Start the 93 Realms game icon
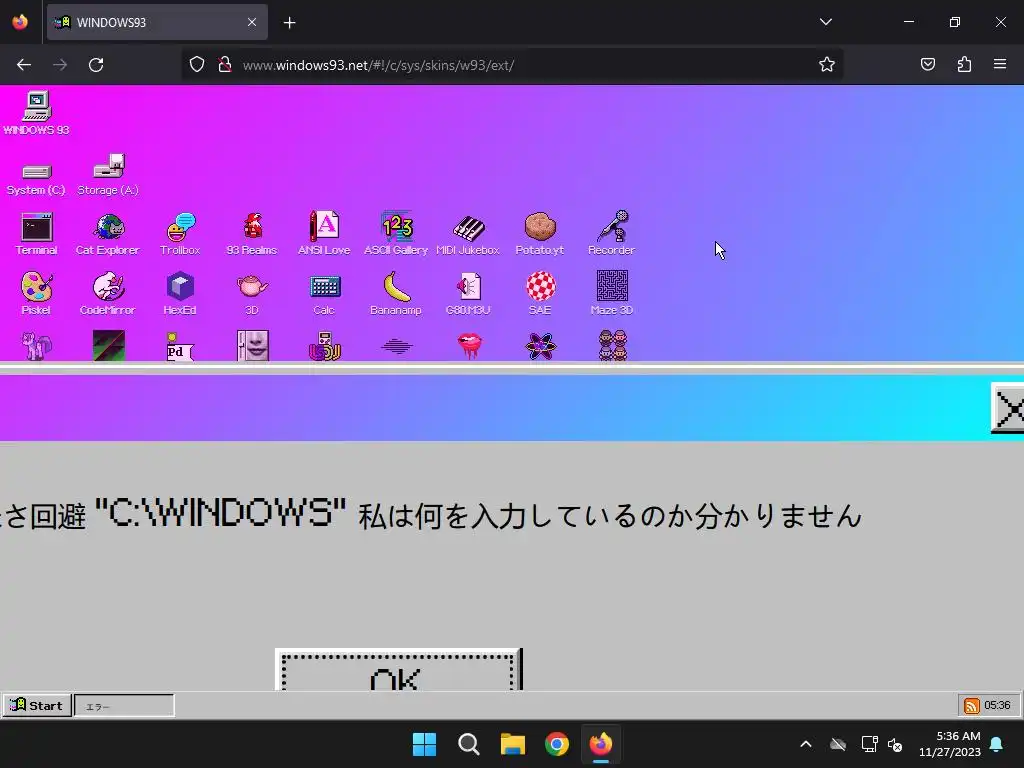Screen dimensions: 1024x768 [x=252, y=234]
